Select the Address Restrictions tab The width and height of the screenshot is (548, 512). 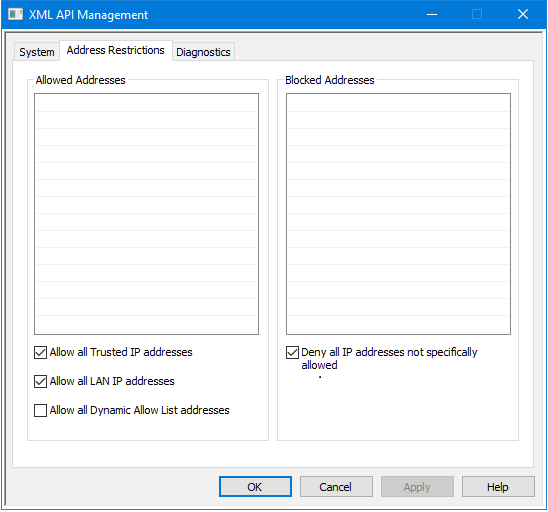click(x=116, y=50)
